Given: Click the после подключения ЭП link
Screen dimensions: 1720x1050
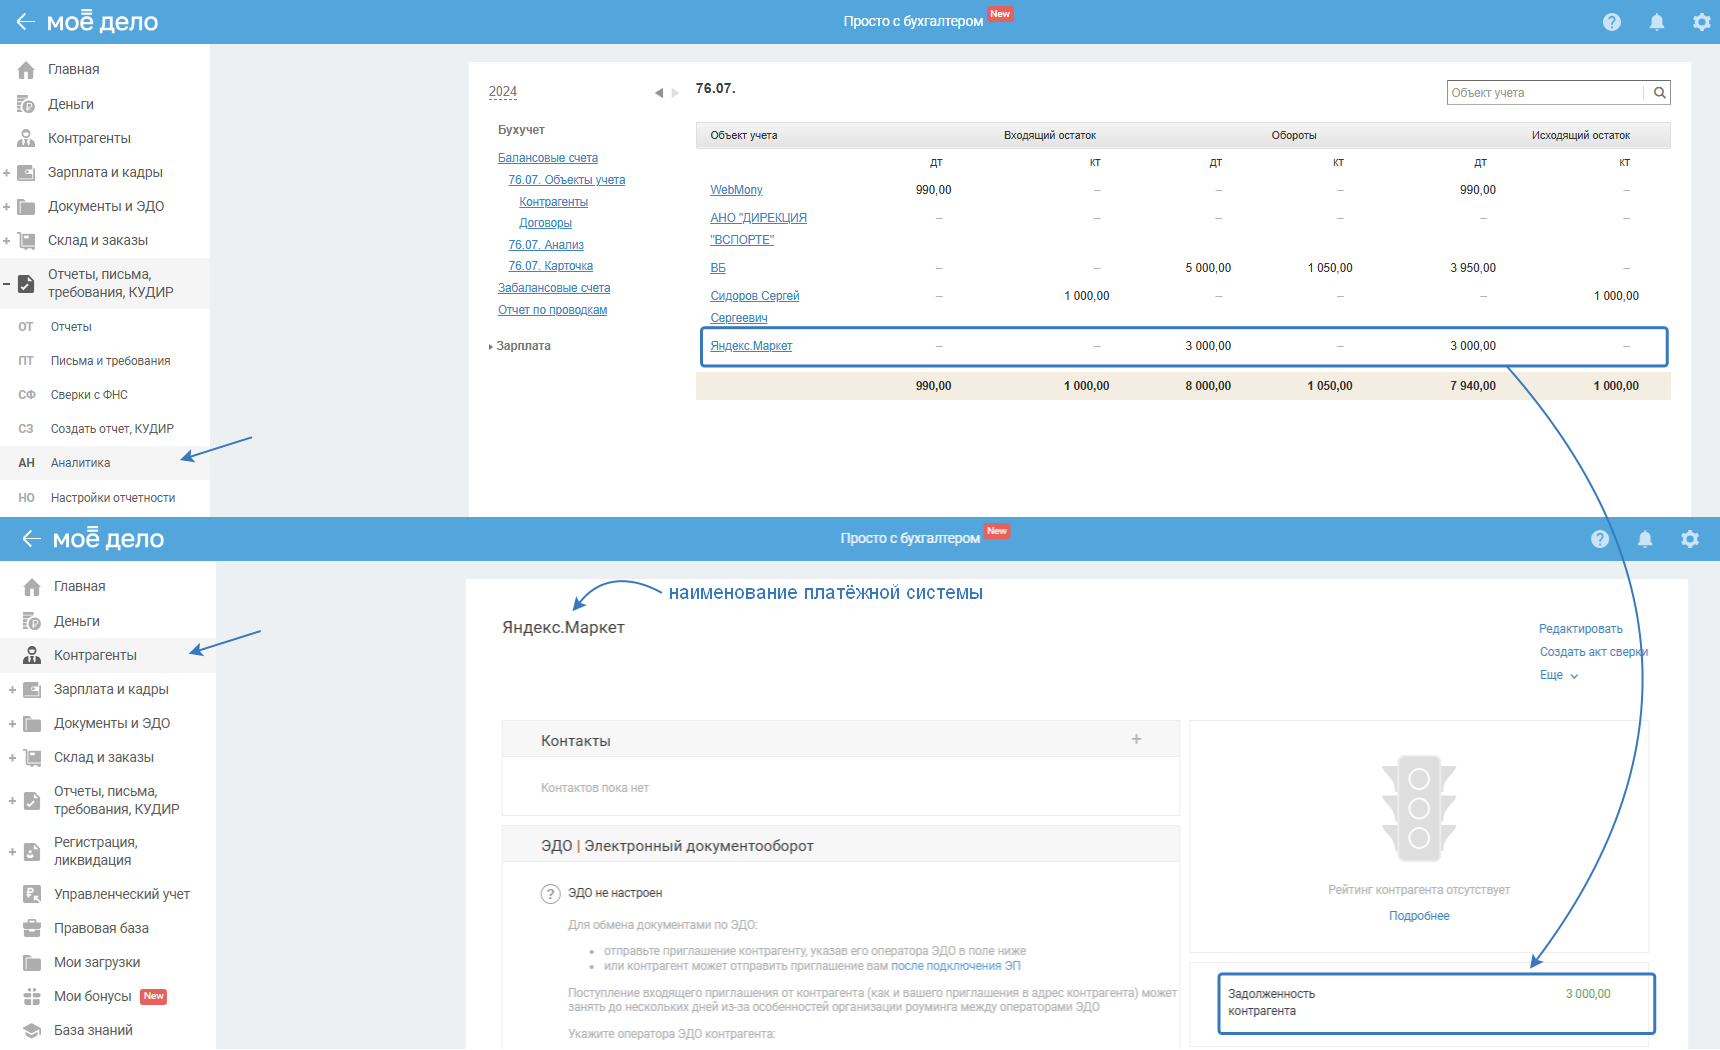Looking at the screenshot, I should tap(956, 966).
